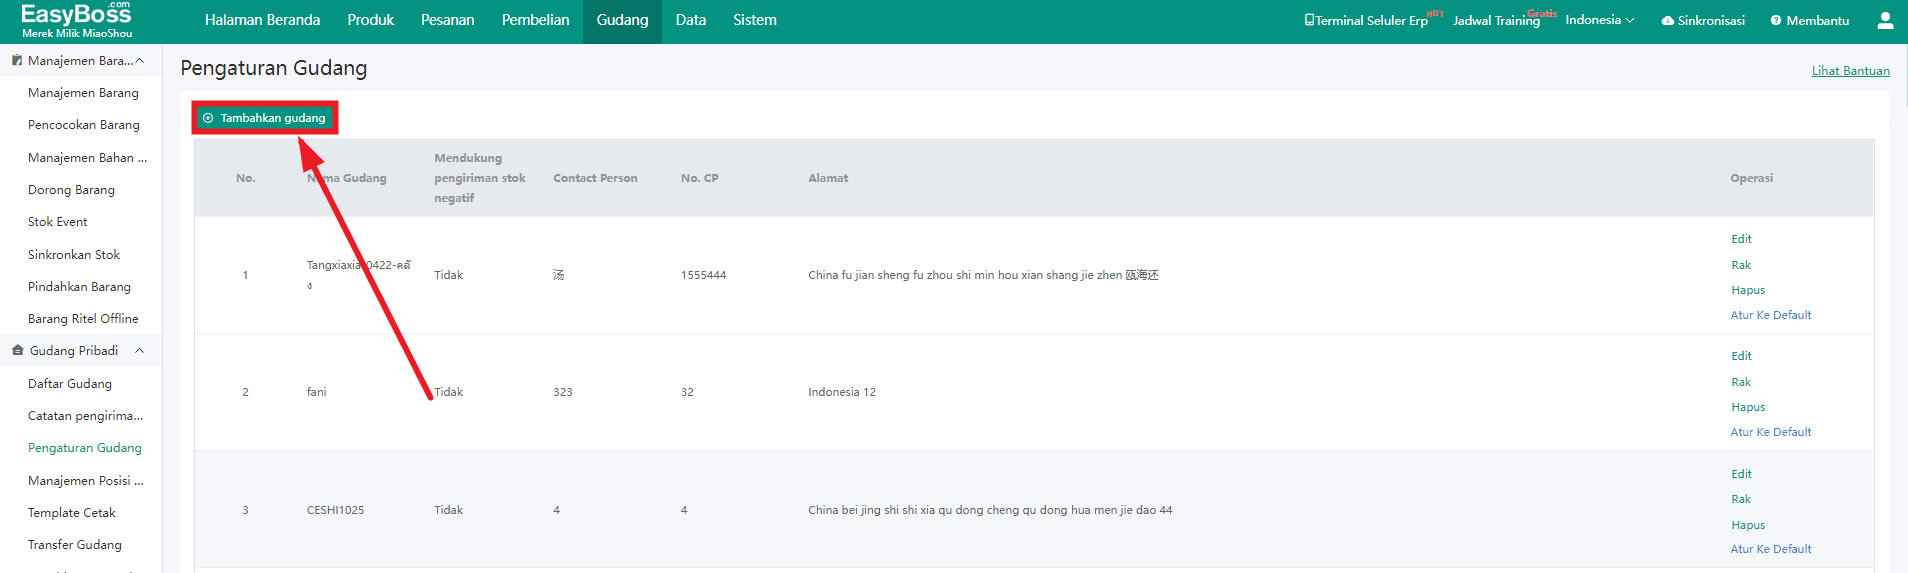The height and width of the screenshot is (573, 1908).
Task: Open the Halaman Beranda menu
Action: [262, 20]
